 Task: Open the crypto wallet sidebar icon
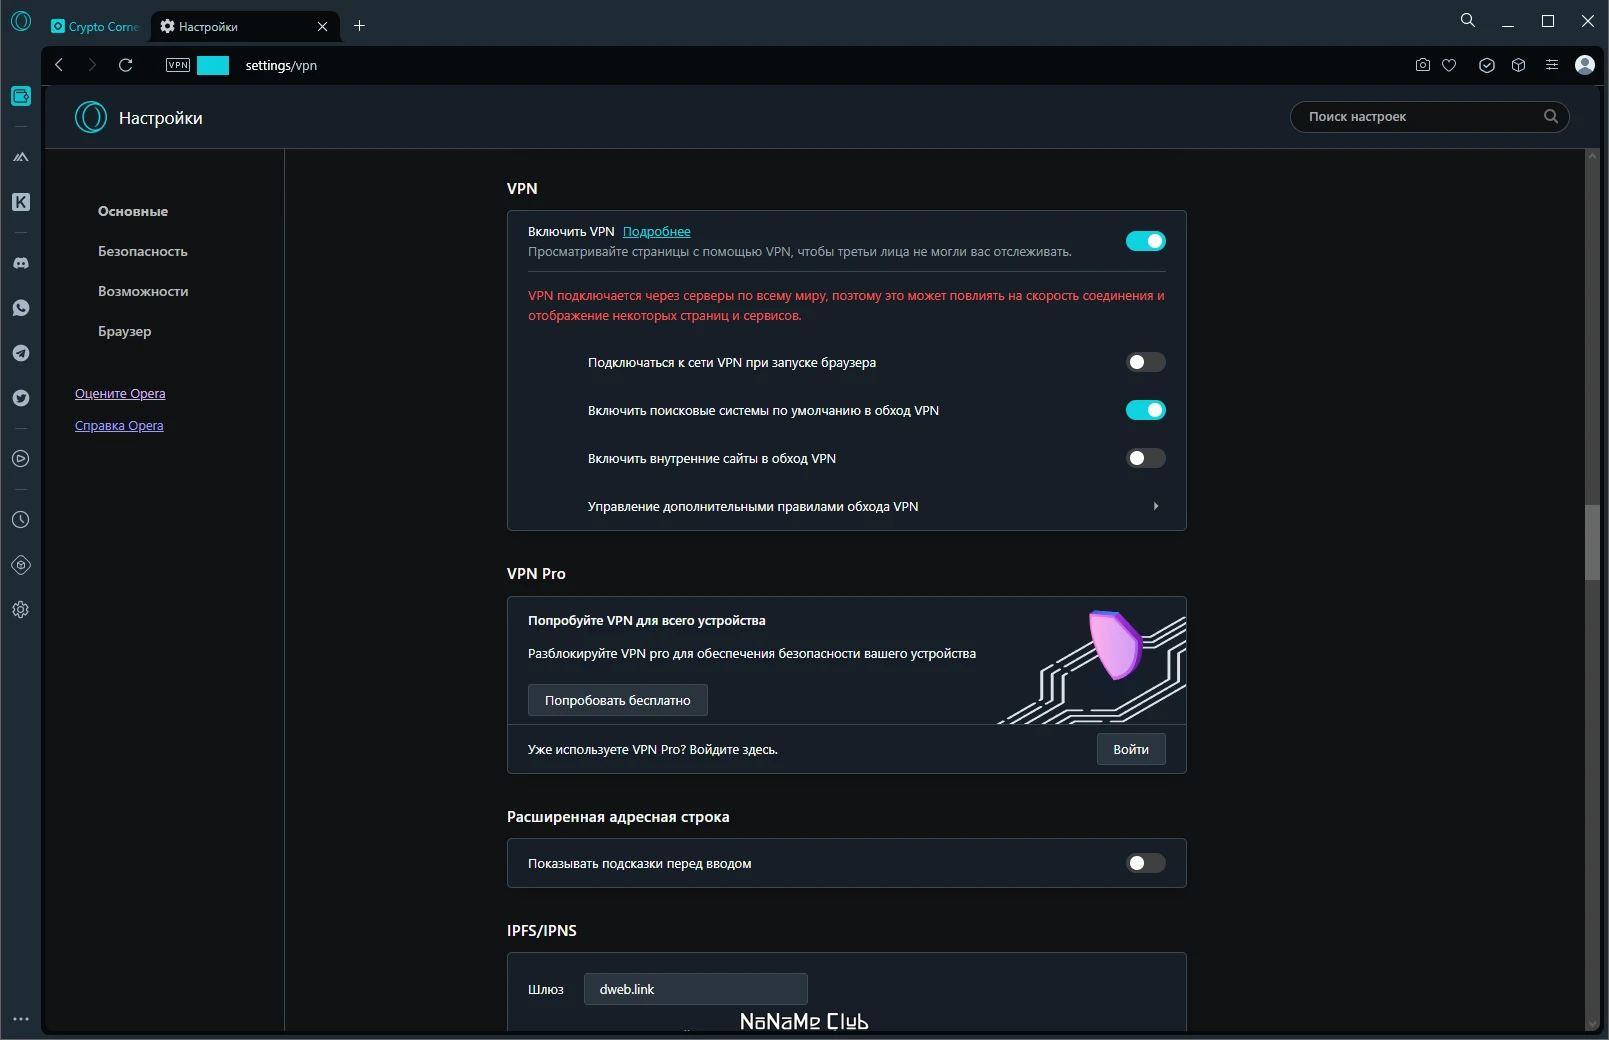pyautogui.click(x=20, y=96)
